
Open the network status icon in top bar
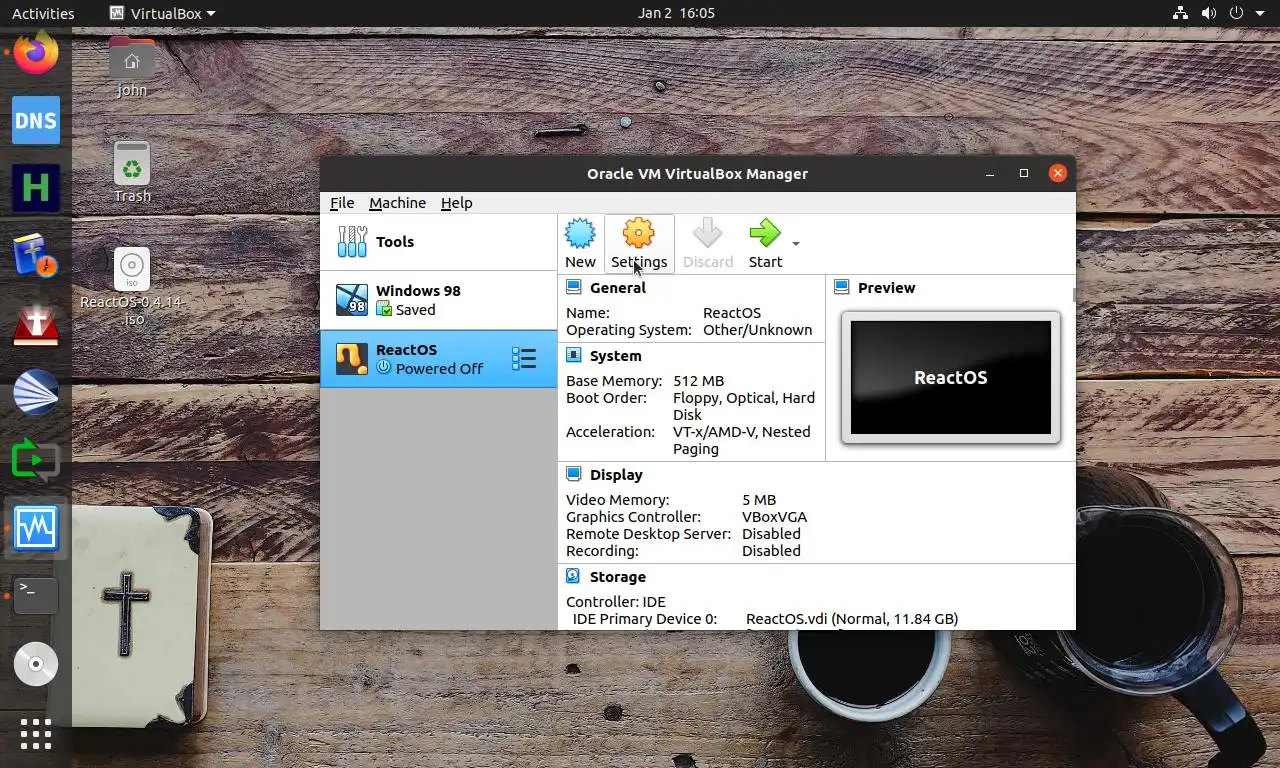(1180, 13)
